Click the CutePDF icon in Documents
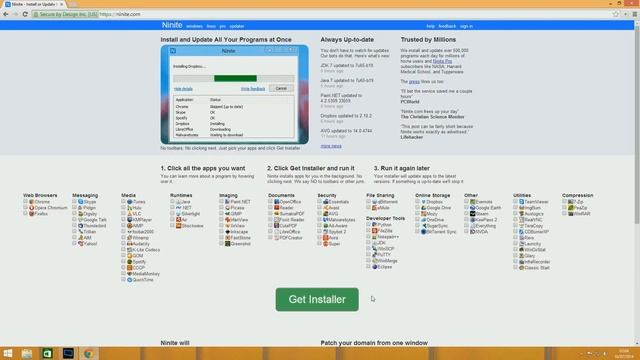The image size is (640, 360). (276, 226)
